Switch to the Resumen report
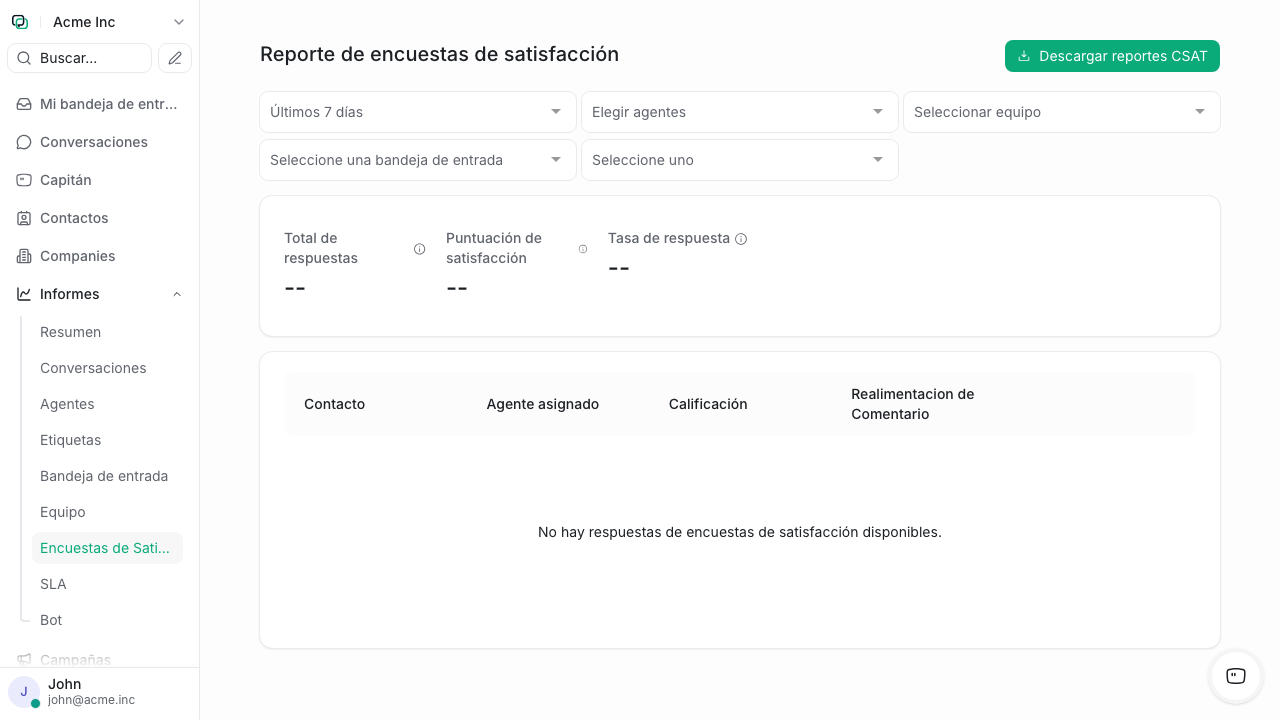The image size is (1280, 720). click(x=70, y=332)
